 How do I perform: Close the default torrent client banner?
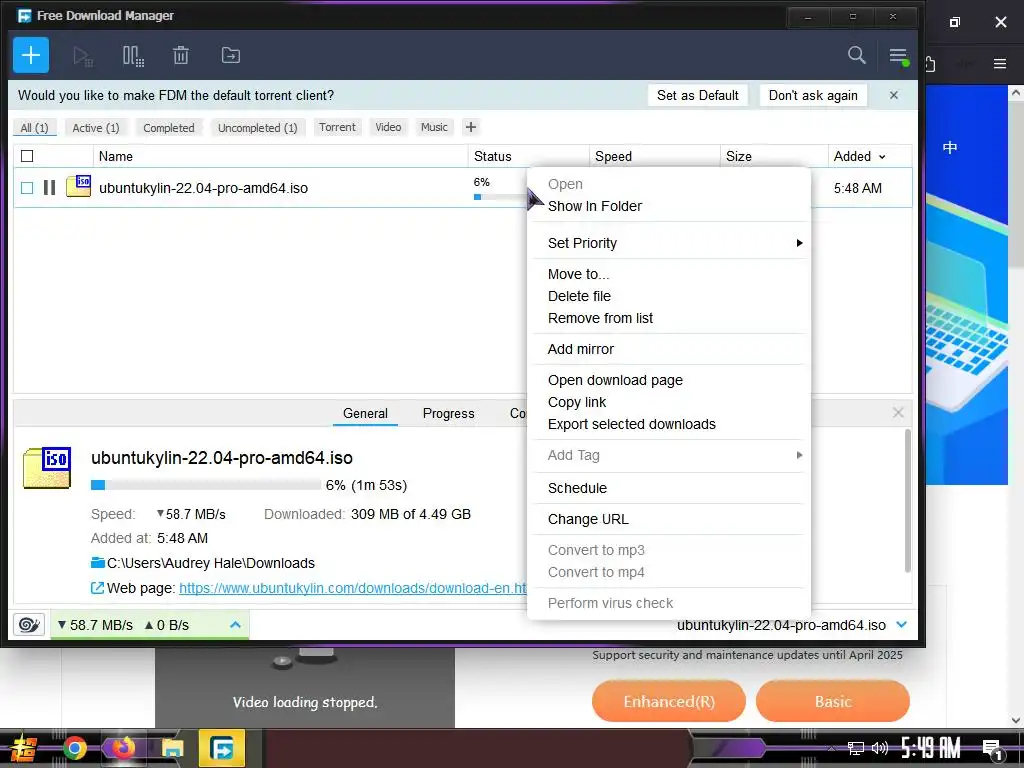coord(894,95)
